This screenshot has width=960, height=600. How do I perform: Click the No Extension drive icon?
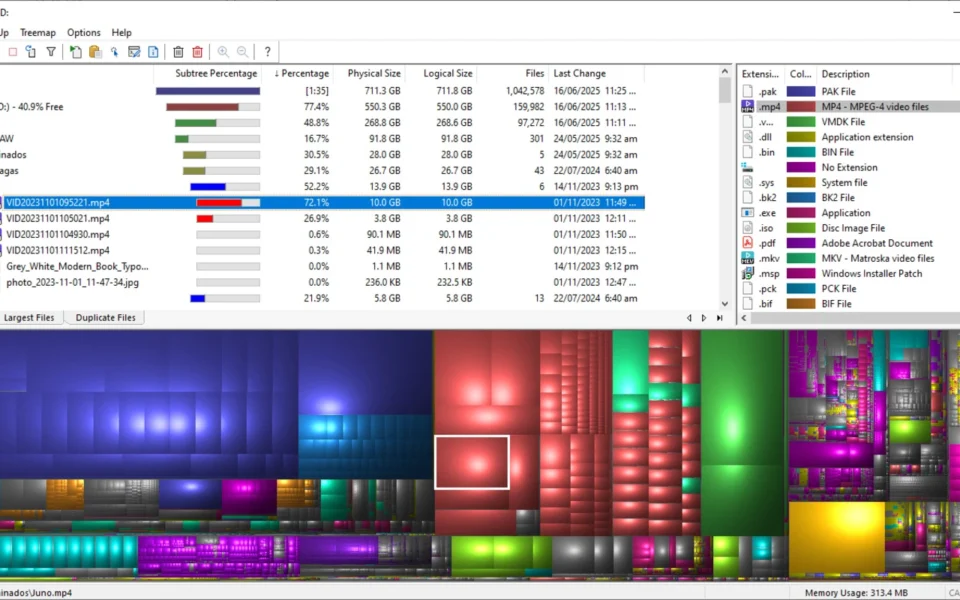747,167
